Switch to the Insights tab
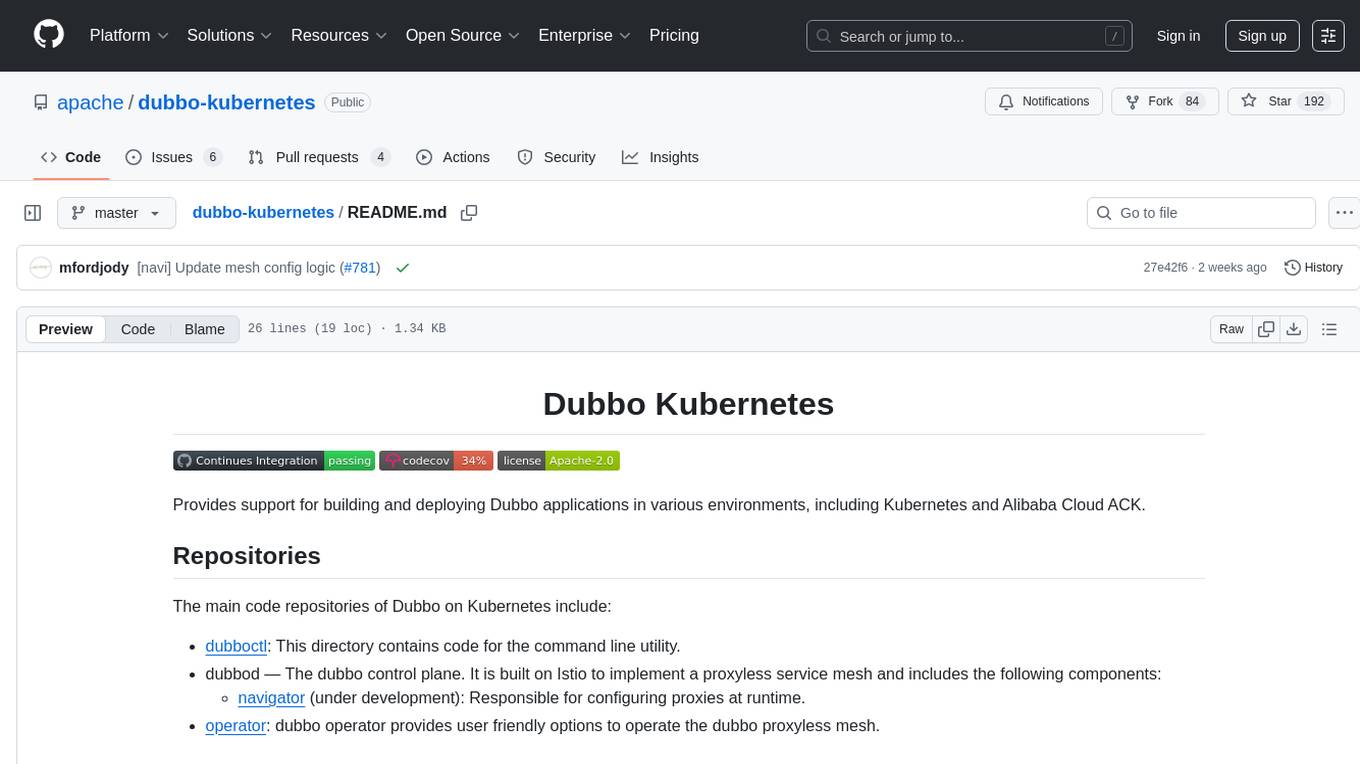1360x764 pixels. click(660, 157)
